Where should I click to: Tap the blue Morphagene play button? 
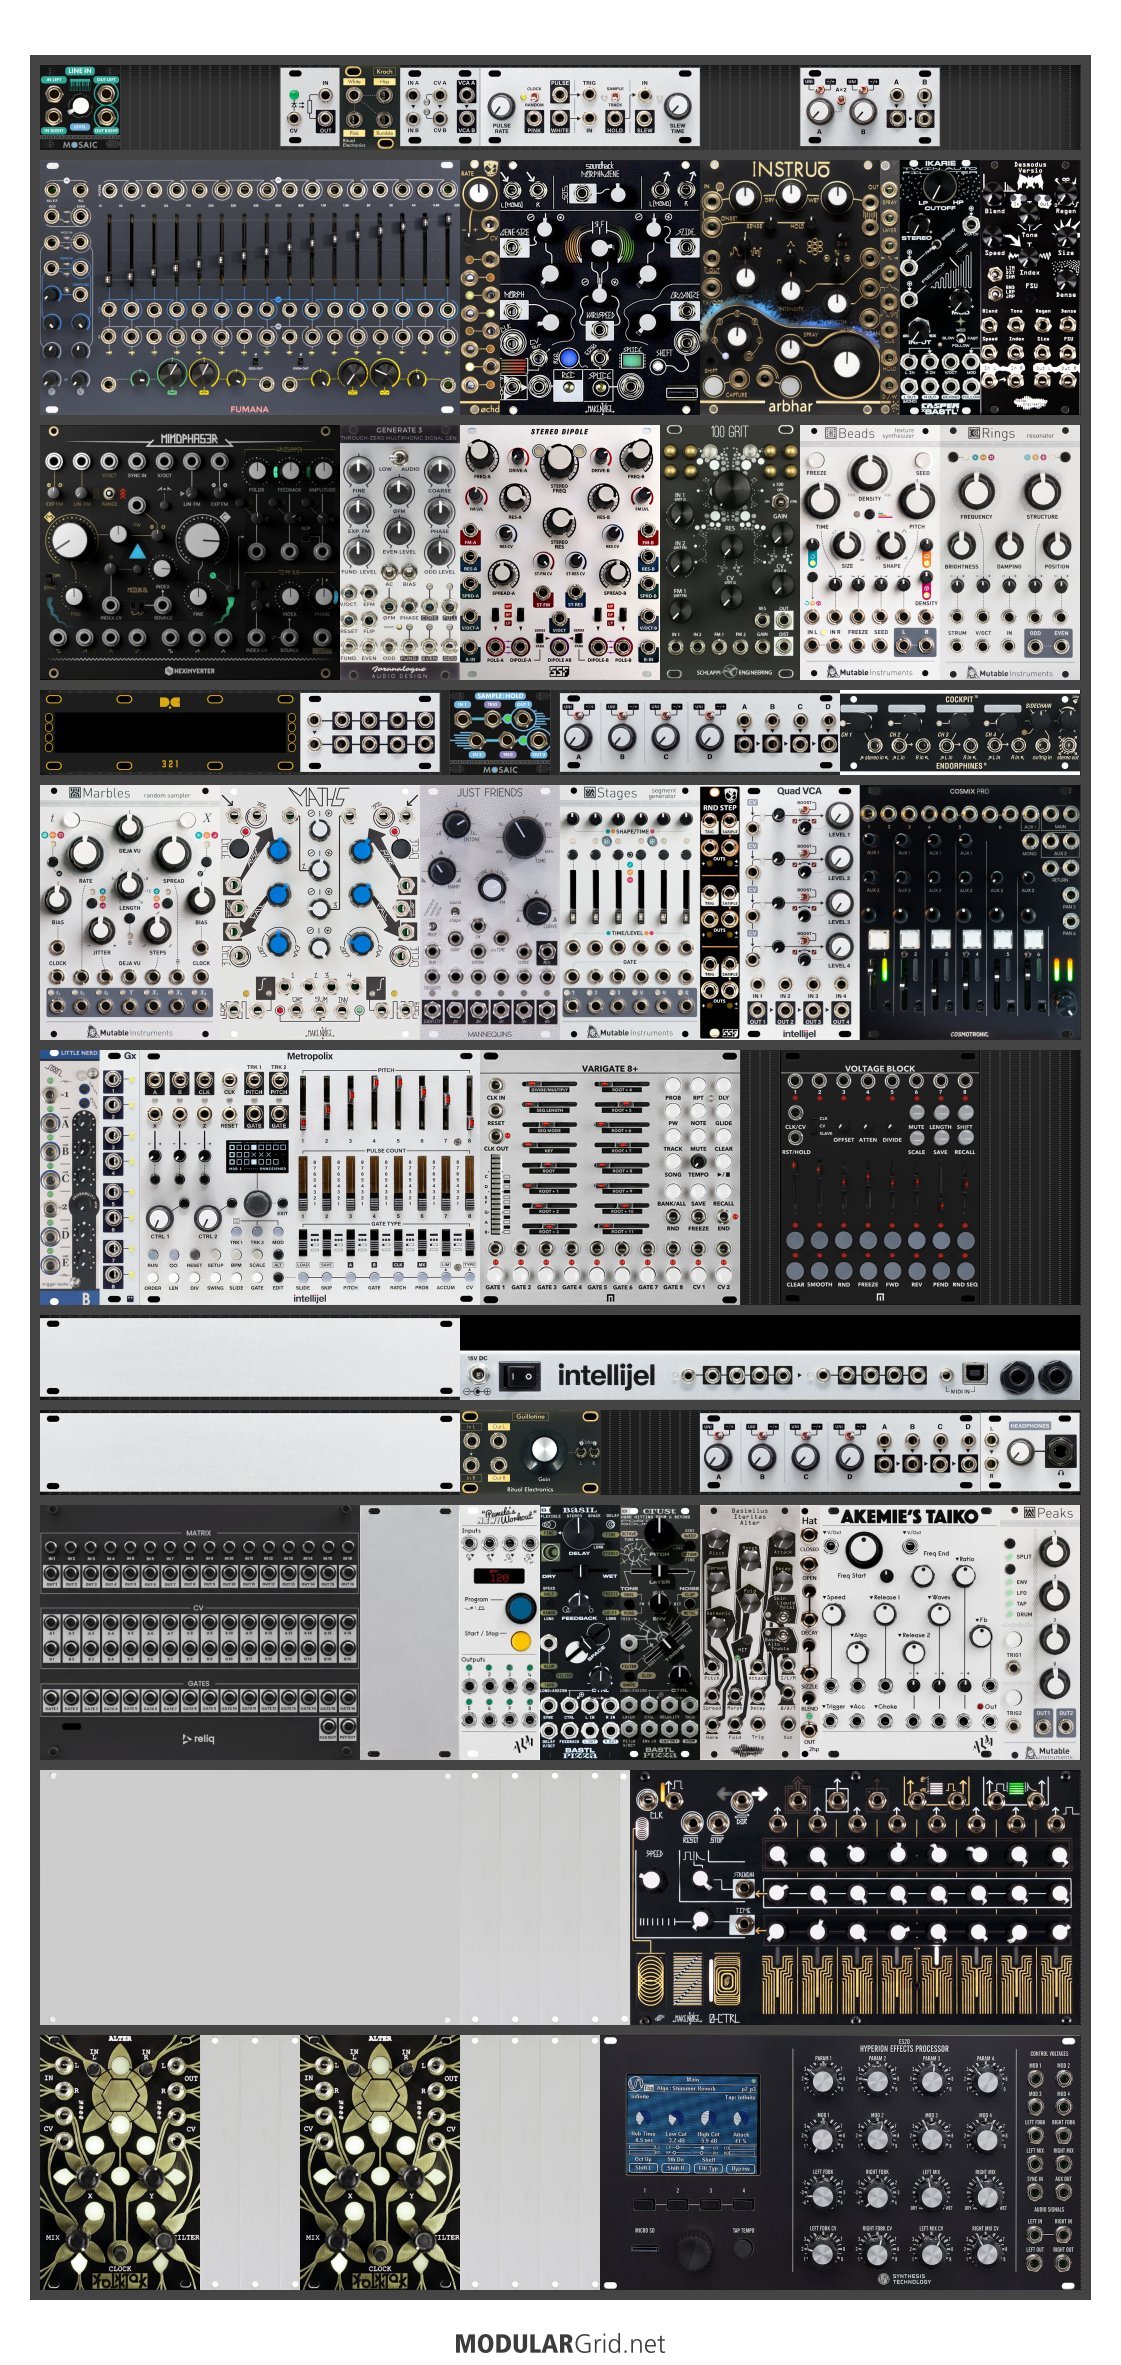pos(568,357)
